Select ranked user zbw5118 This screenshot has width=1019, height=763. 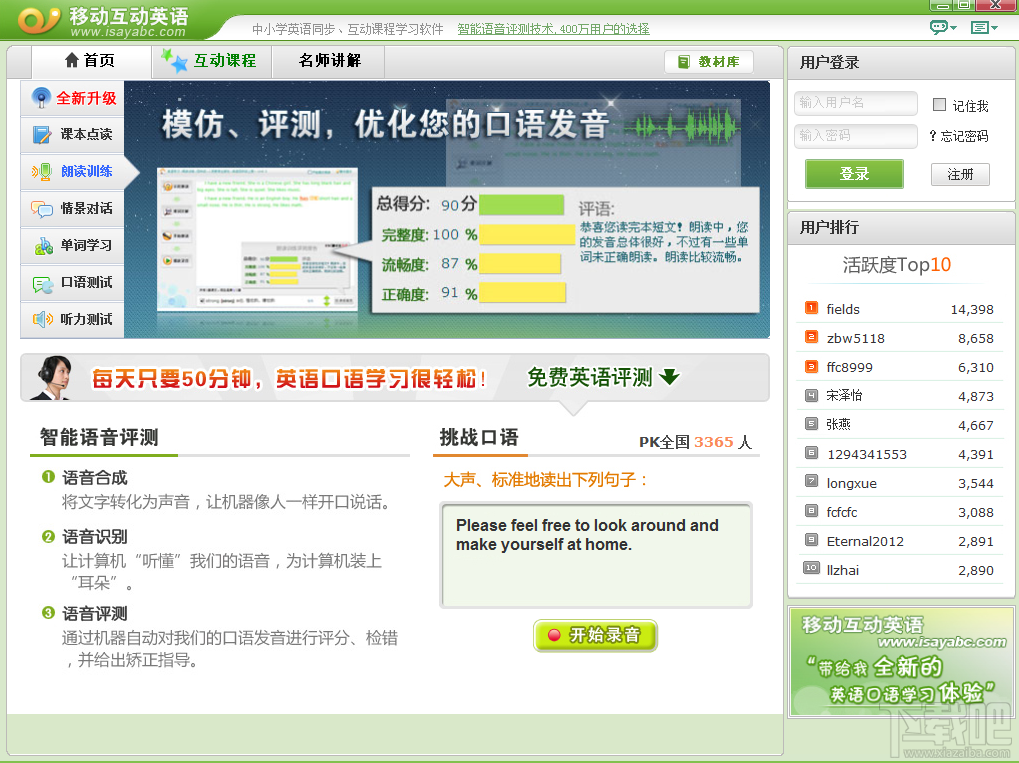coord(899,338)
